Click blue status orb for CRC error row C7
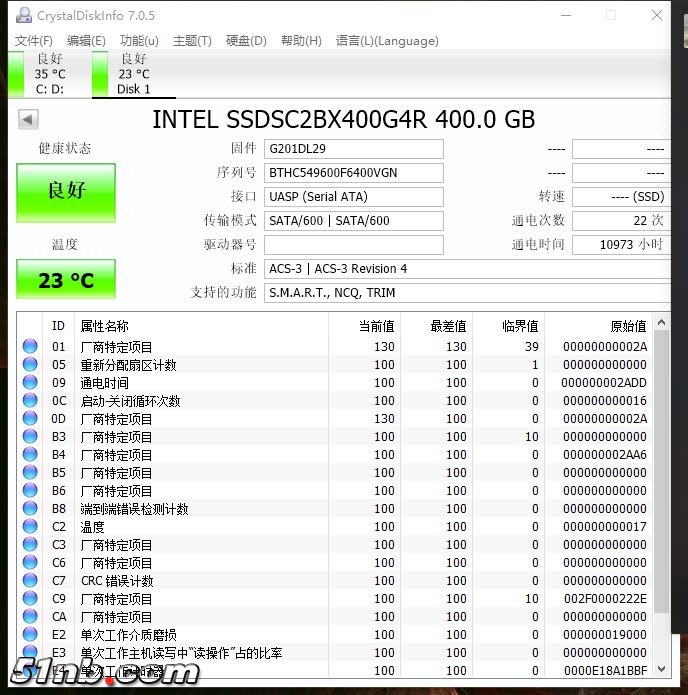688x695 pixels. 30,581
